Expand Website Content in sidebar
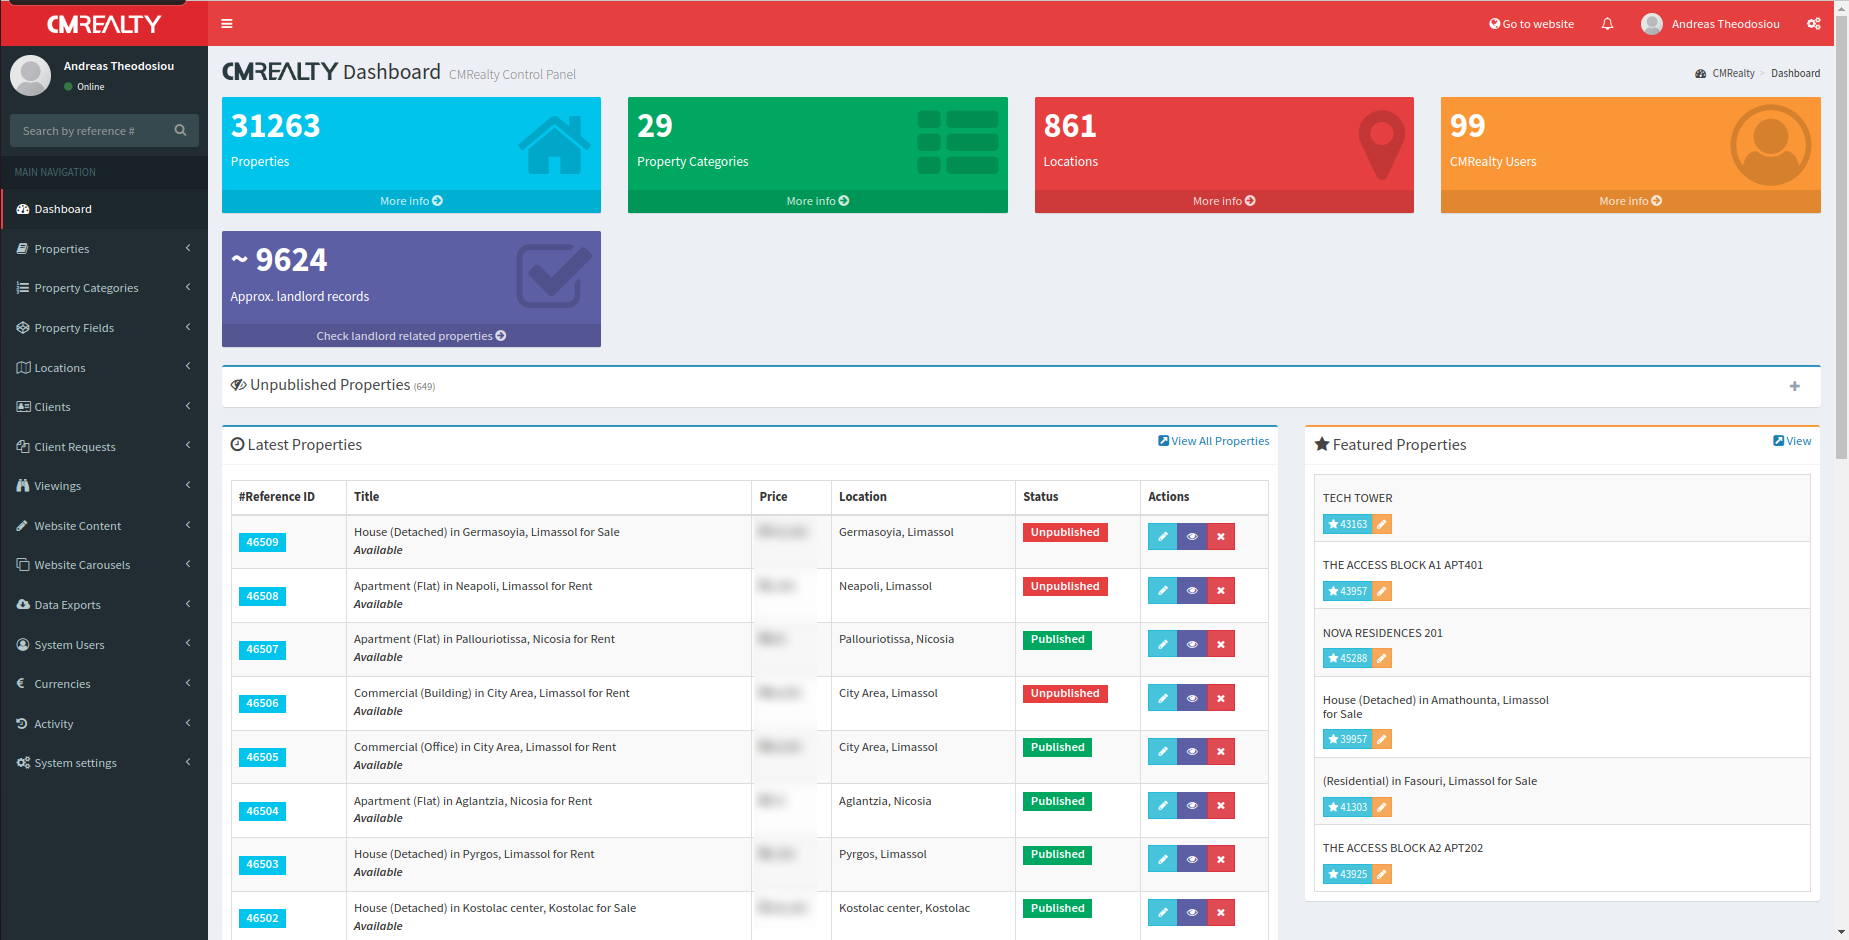This screenshot has width=1849, height=940. (104, 526)
